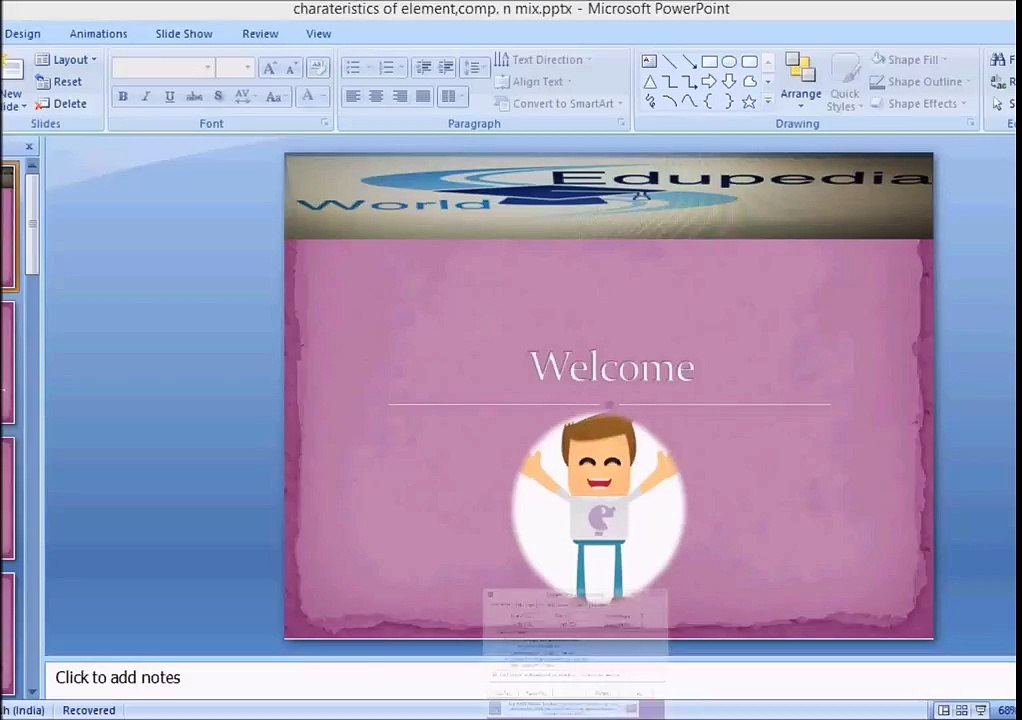Select the Text Box shape
The height and width of the screenshot is (720, 1022).
pyautogui.click(x=649, y=62)
